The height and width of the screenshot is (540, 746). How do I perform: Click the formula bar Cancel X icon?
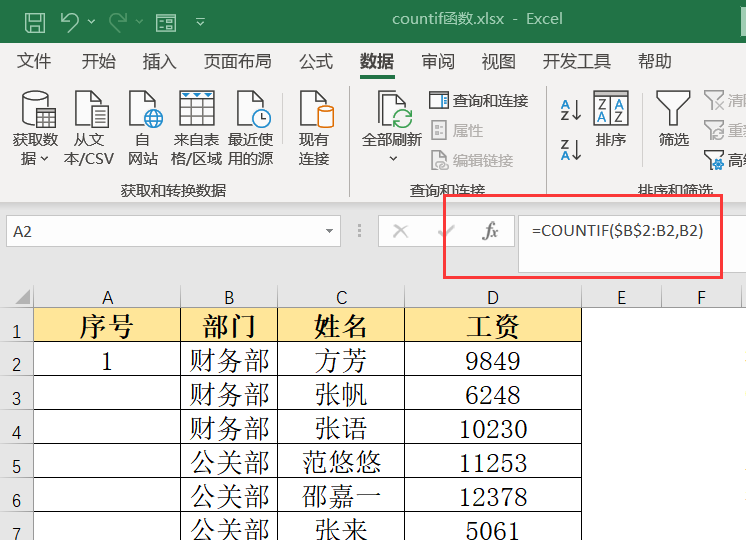tap(401, 231)
